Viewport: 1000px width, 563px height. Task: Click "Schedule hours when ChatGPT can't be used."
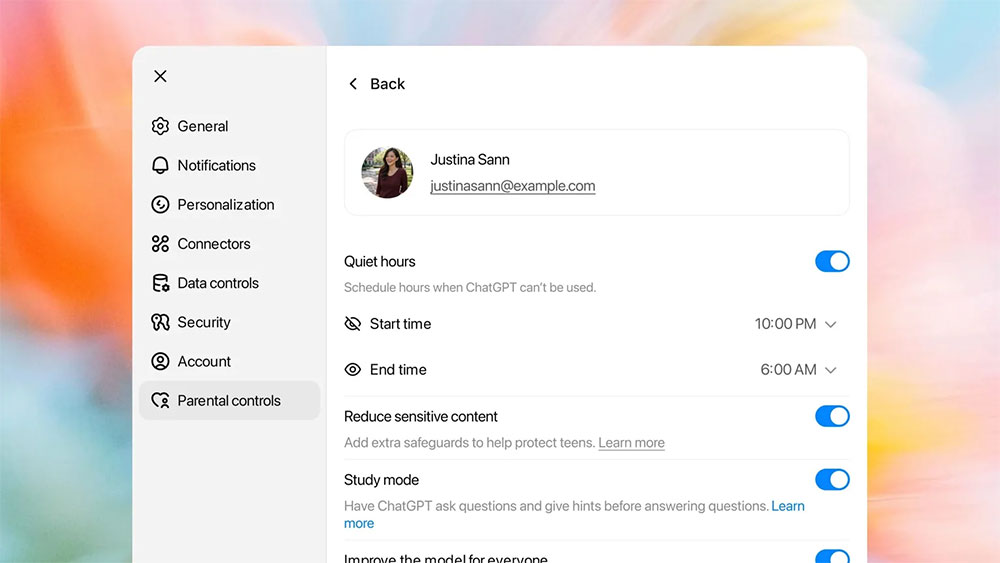click(x=470, y=288)
